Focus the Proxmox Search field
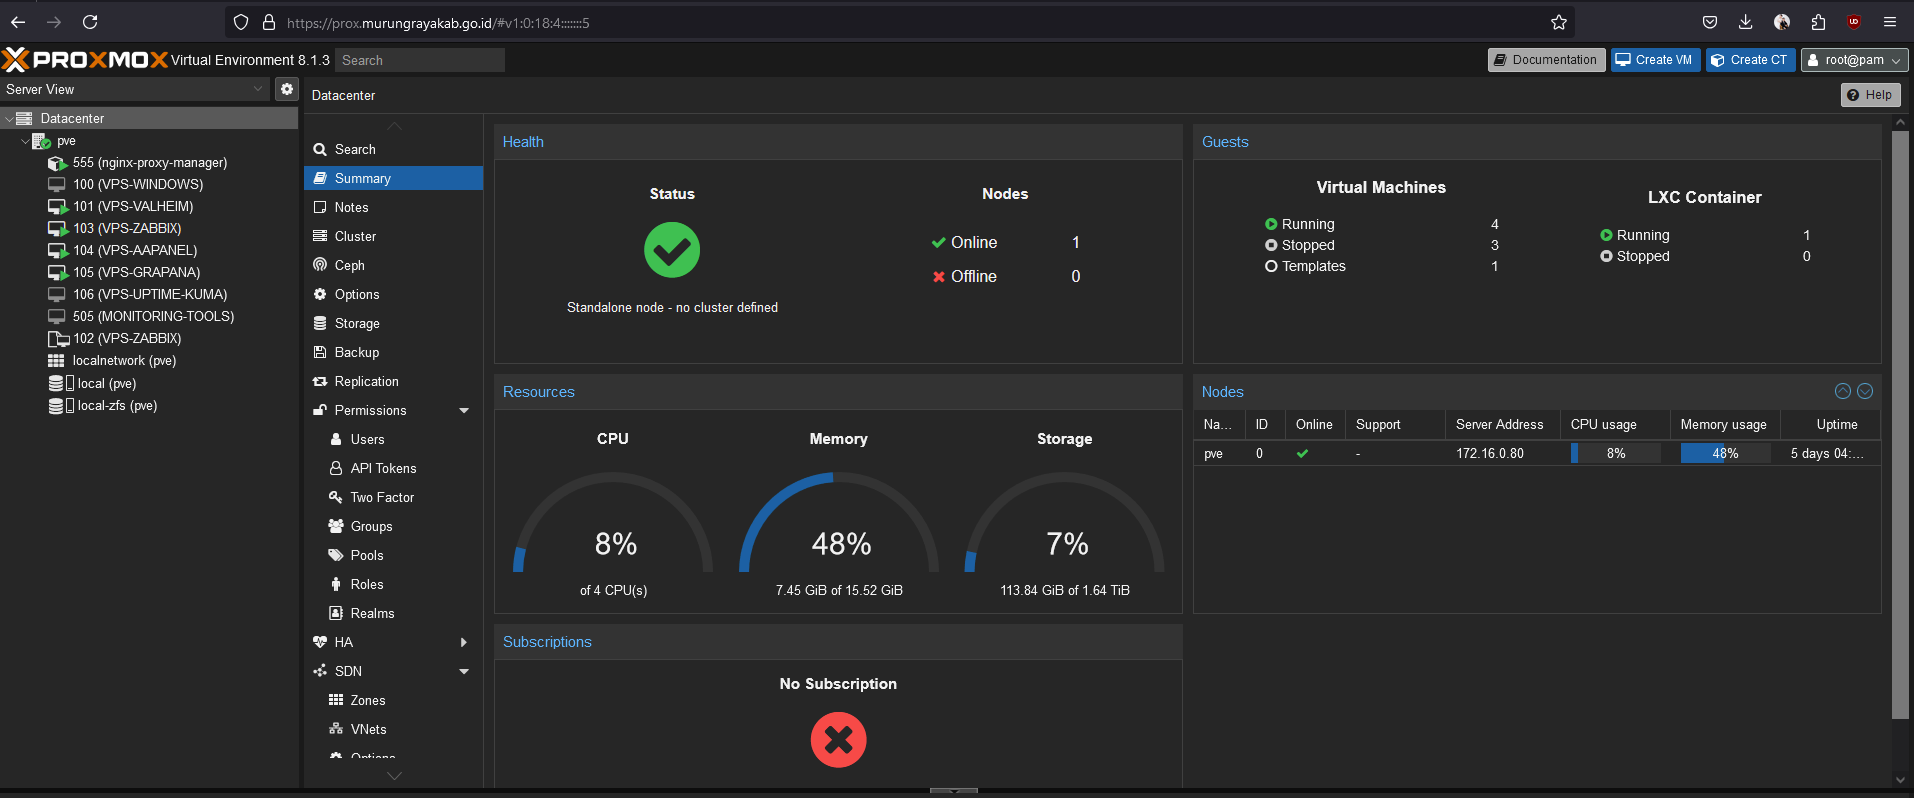Image resolution: width=1914 pixels, height=798 pixels. point(420,60)
